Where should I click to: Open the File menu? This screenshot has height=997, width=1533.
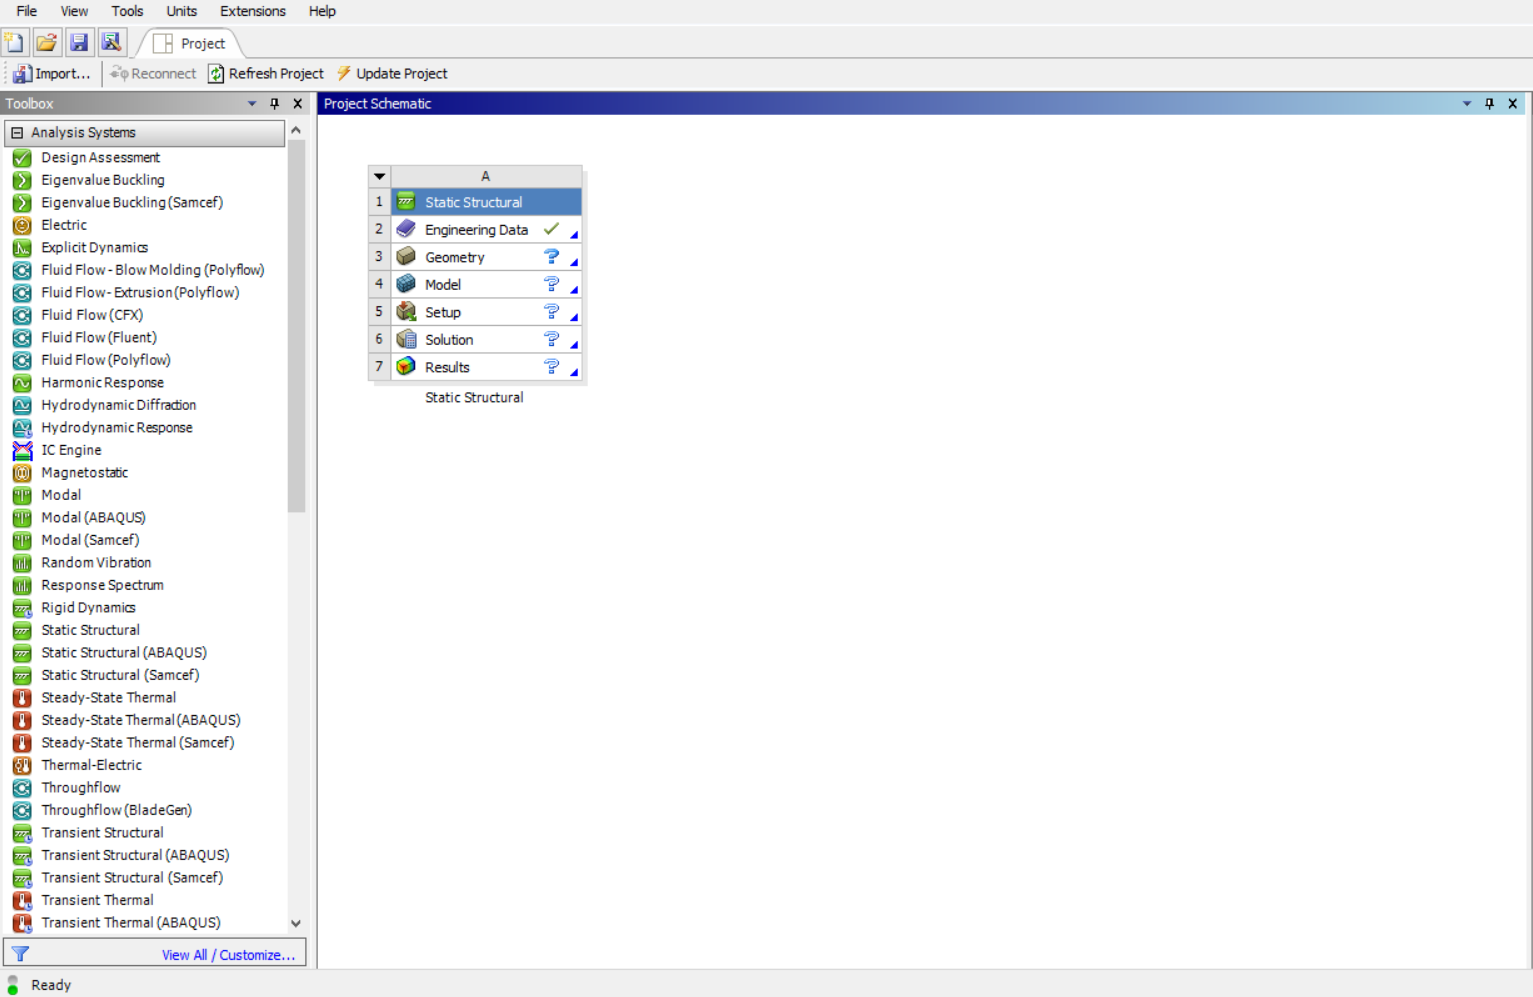pyautogui.click(x=27, y=11)
